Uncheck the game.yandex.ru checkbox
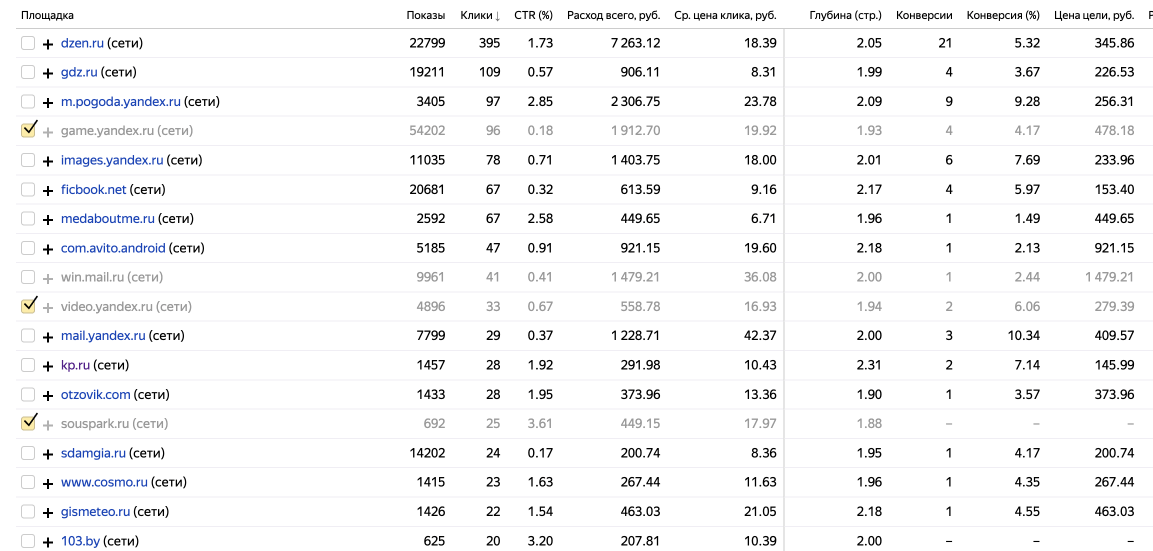The width and height of the screenshot is (1153, 551). pos(28,131)
